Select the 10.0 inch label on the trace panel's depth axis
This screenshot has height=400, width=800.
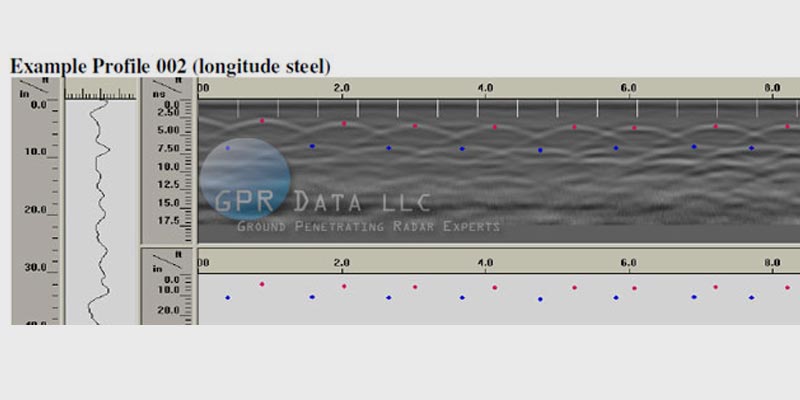pos(36,152)
